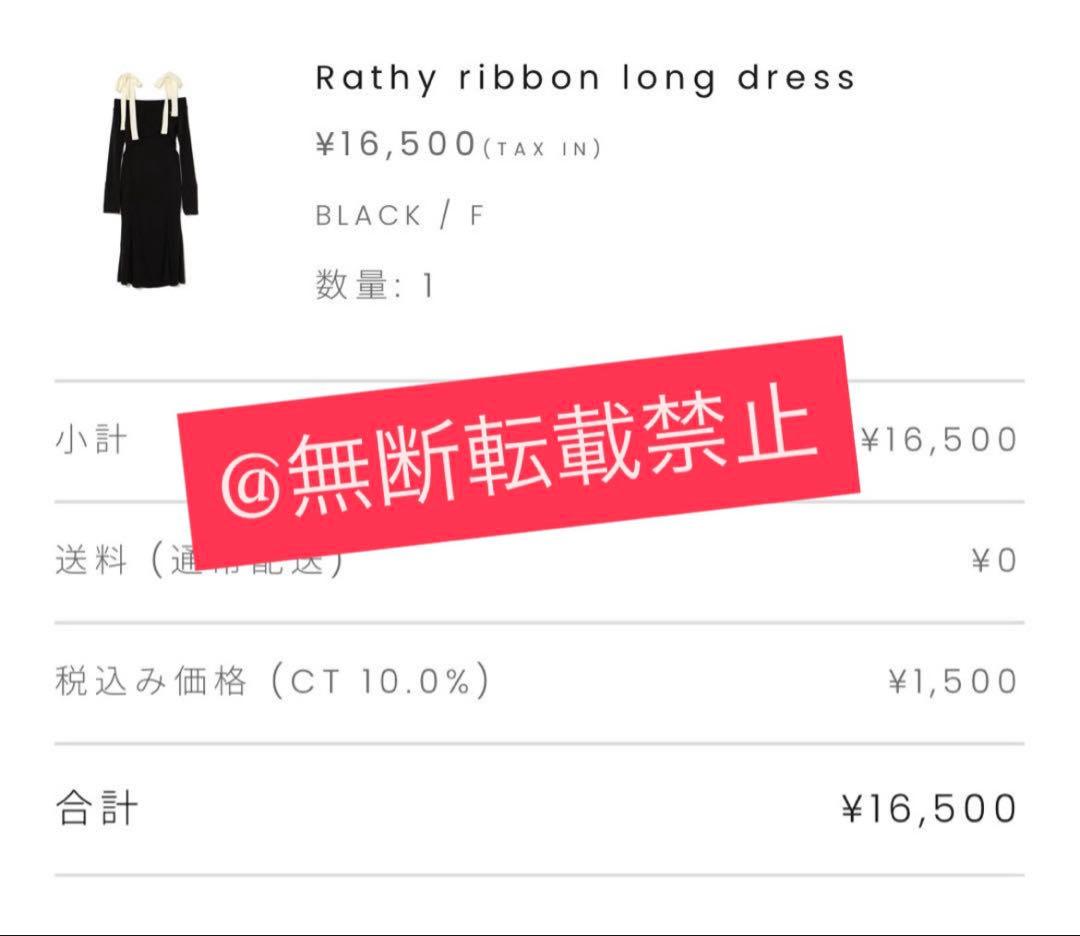Click the cream ribbon on dress's left shoulder
This screenshot has height=936, width=1080.
click(127, 103)
